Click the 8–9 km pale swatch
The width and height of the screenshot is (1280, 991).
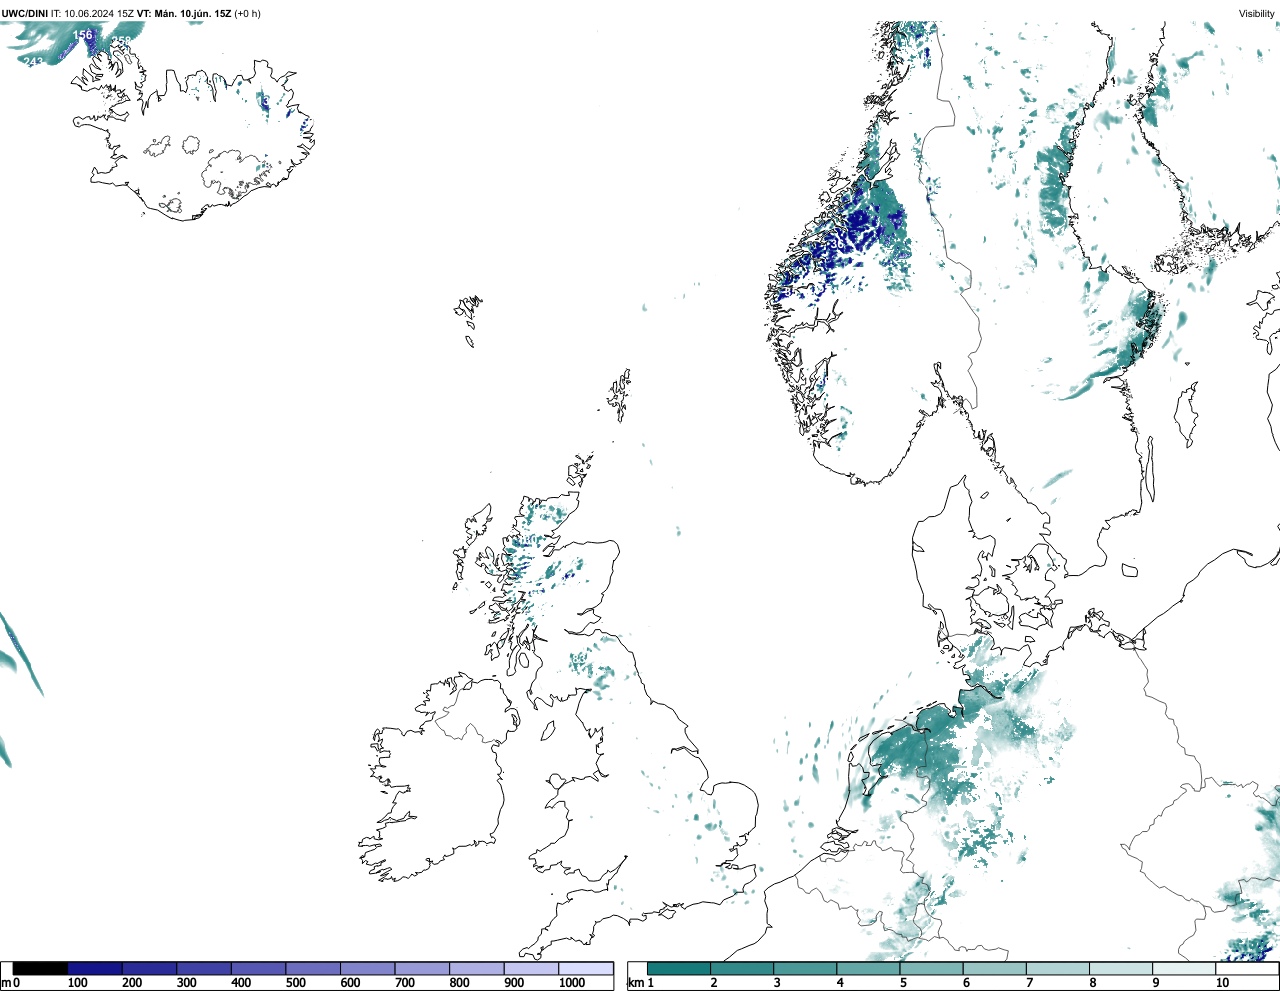[x=1120, y=968]
